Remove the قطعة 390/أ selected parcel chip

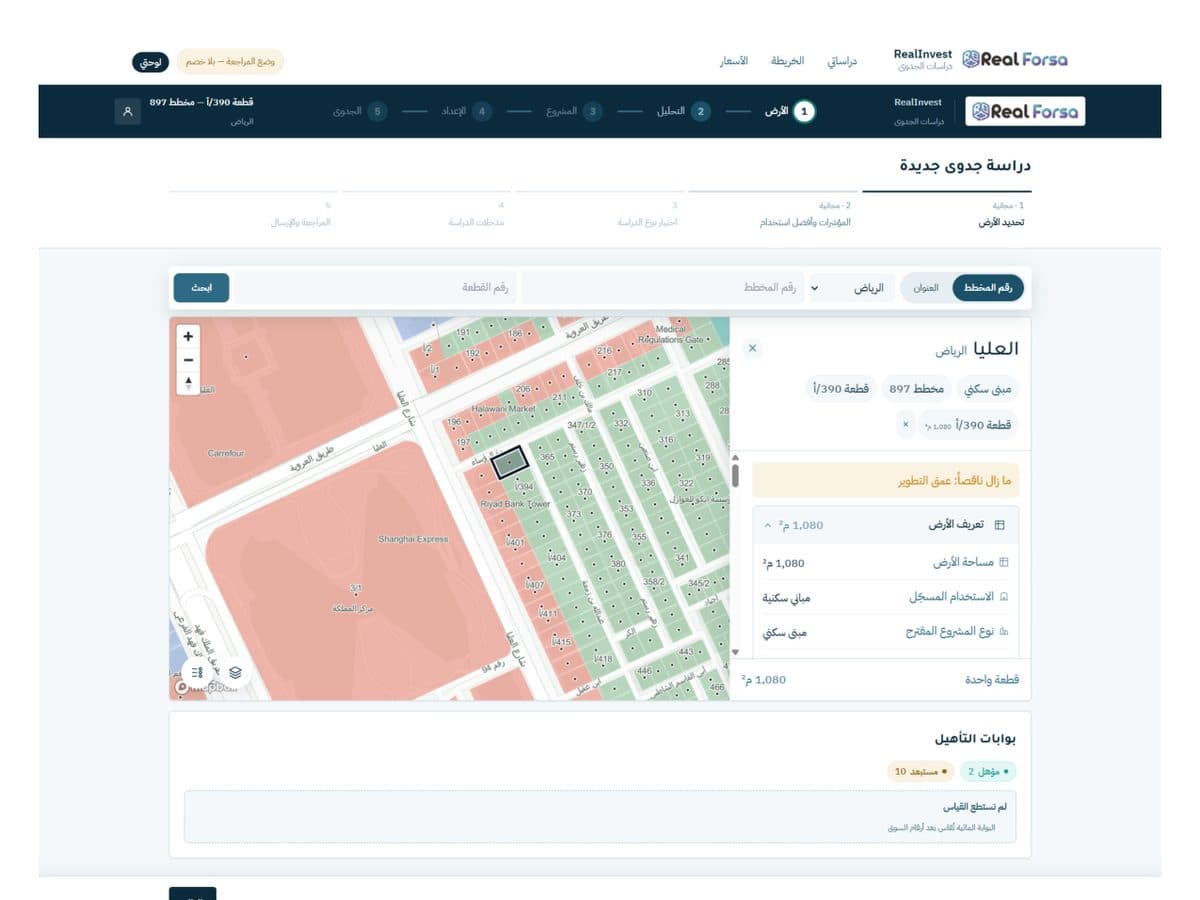[905, 425]
